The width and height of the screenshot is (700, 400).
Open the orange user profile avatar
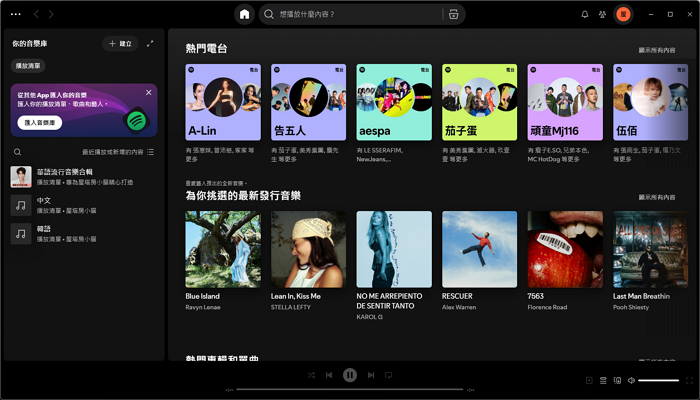[x=623, y=14]
